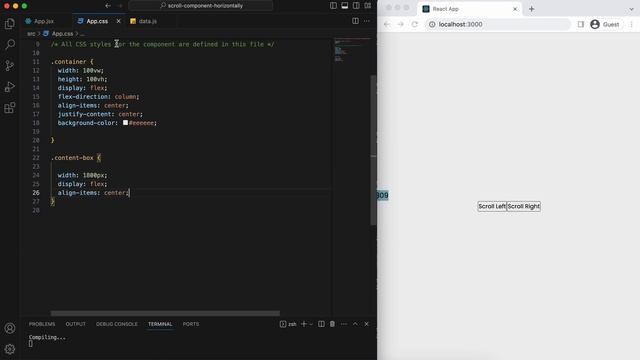Select the Terminal panel tab
640x360 pixels.
point(160,324)
